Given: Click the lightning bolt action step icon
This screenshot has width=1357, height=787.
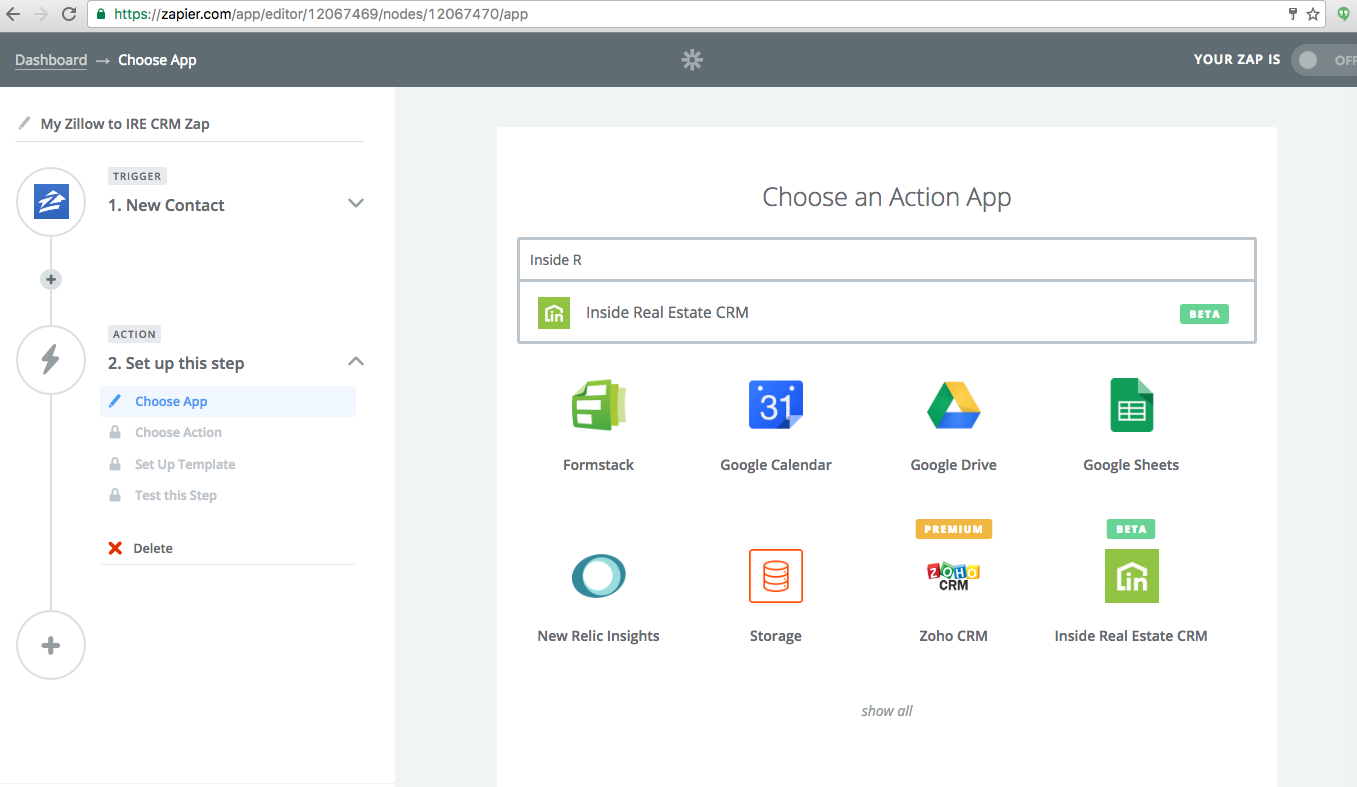Looking at the screenshot, I should click(x=51, y=360).
